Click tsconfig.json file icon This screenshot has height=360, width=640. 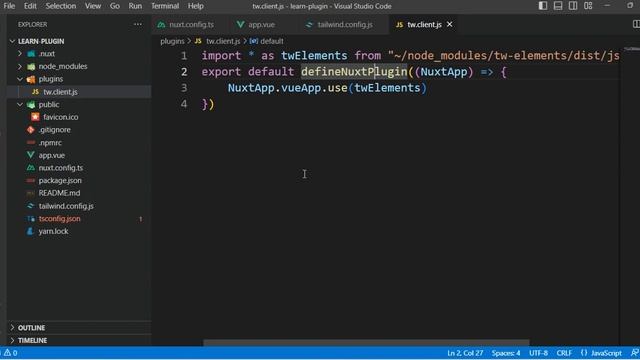tap(31, 219)
